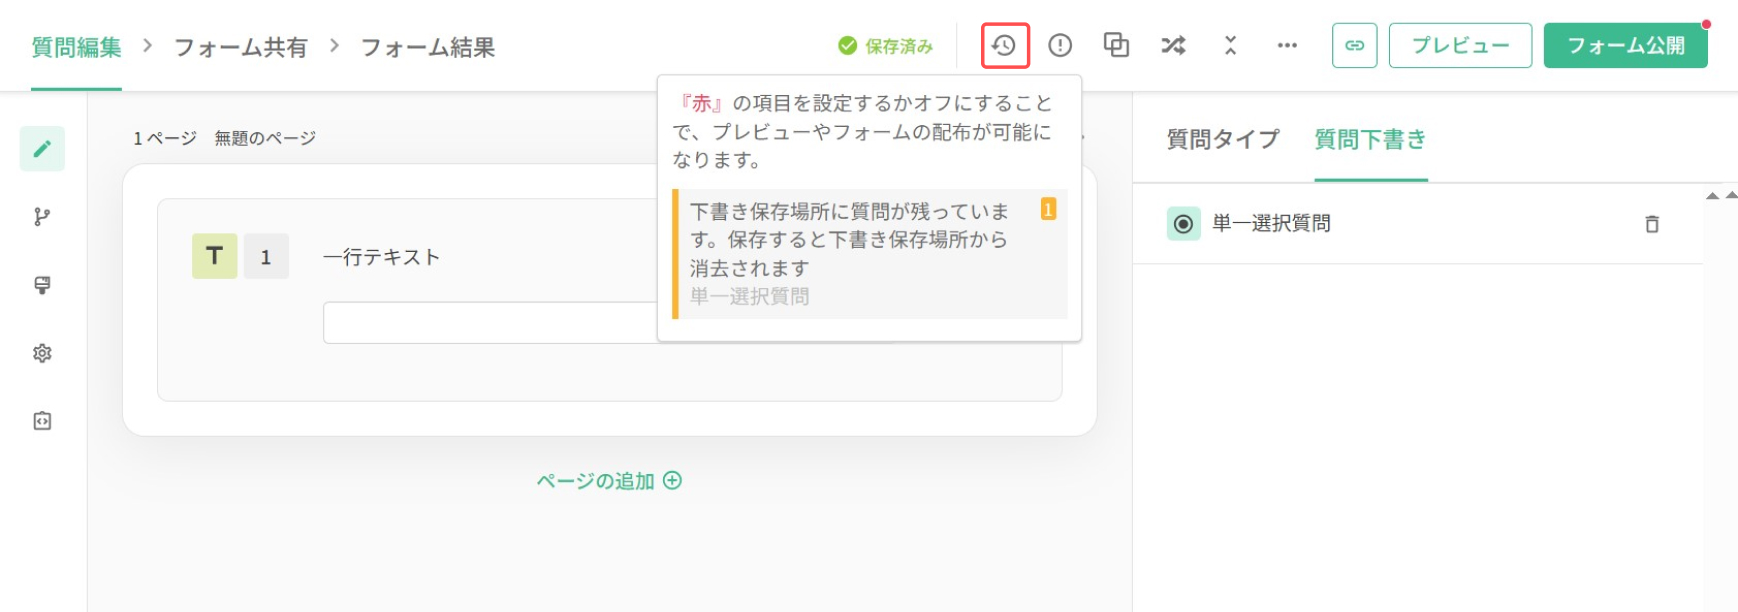Click the フォーム公開 button
Viewport: 1738px width, 612px height.
1626,46
